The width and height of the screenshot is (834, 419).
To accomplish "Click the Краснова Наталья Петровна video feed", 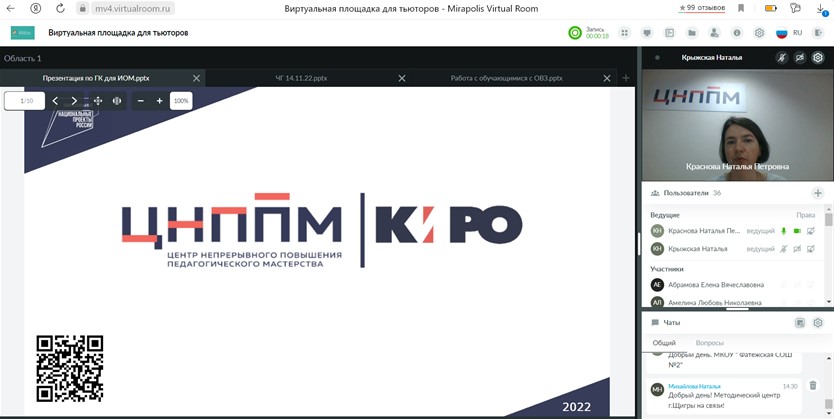I will 737,125.
